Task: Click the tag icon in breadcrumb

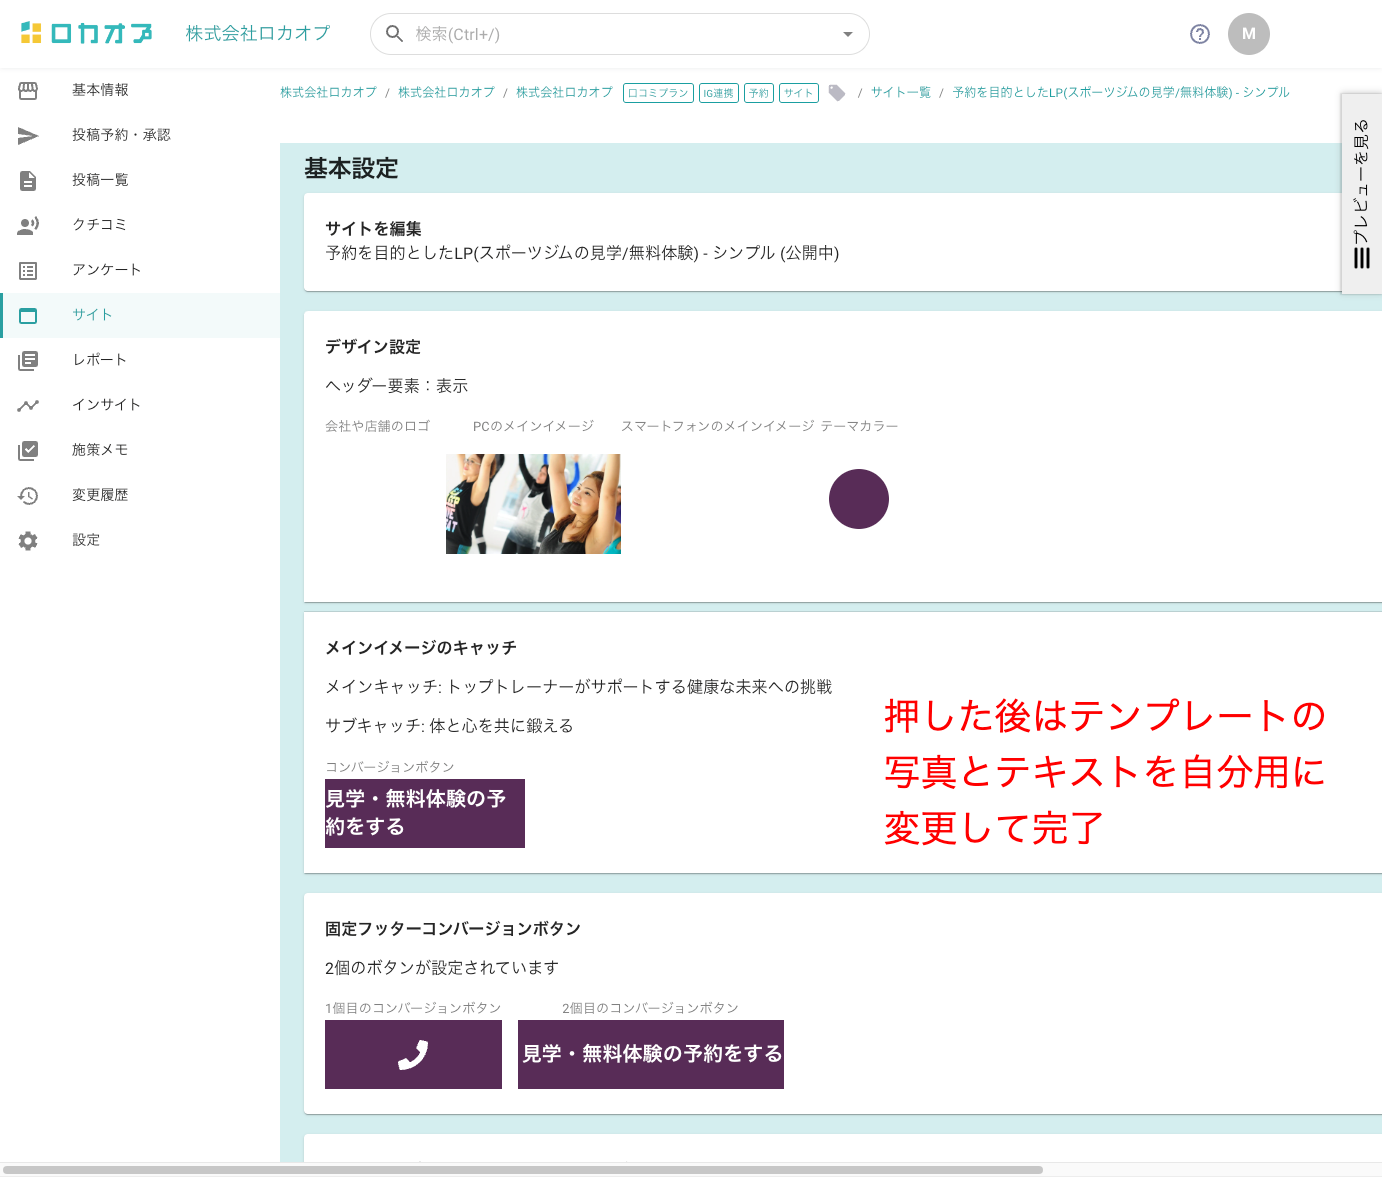Action: pyautogui.click(x=837, y=93)
